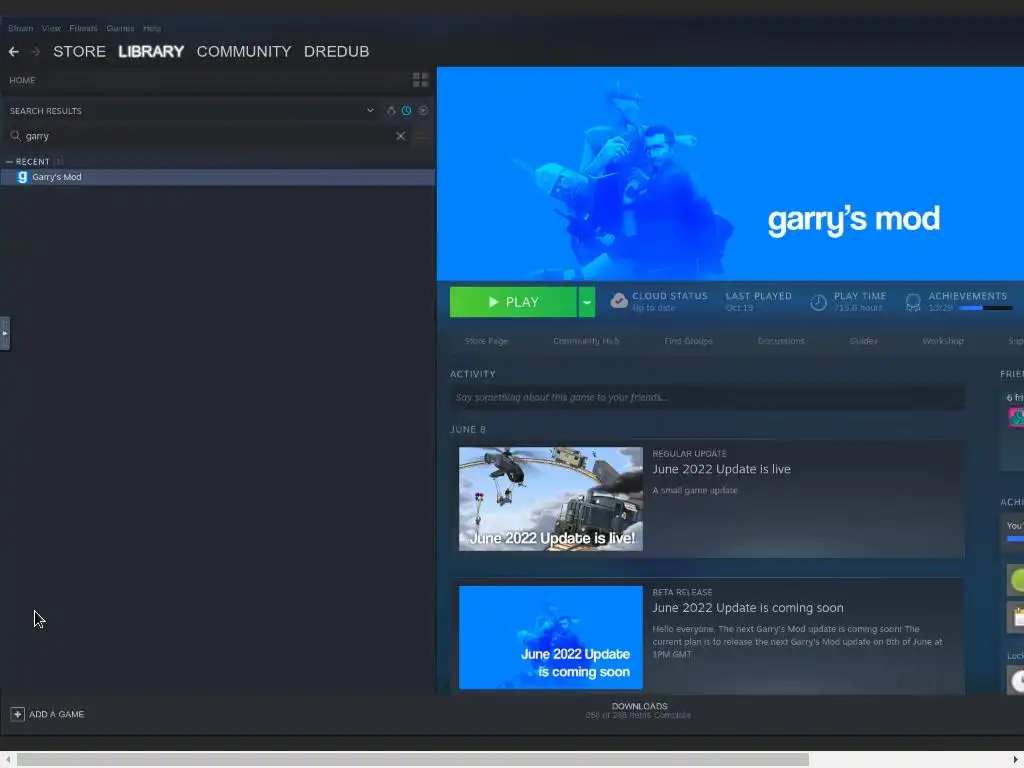Screen dimensions: 1024x768
Task: Click the Achievements badge icon
Action: click(913, 302)
